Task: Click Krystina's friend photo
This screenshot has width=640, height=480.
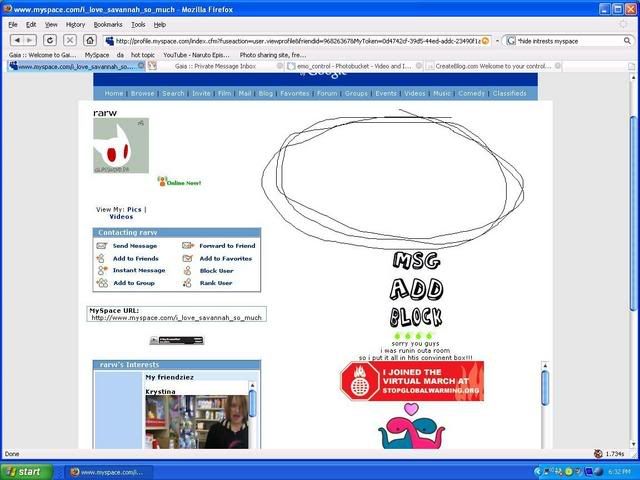Action: click(x=197, y=422)
